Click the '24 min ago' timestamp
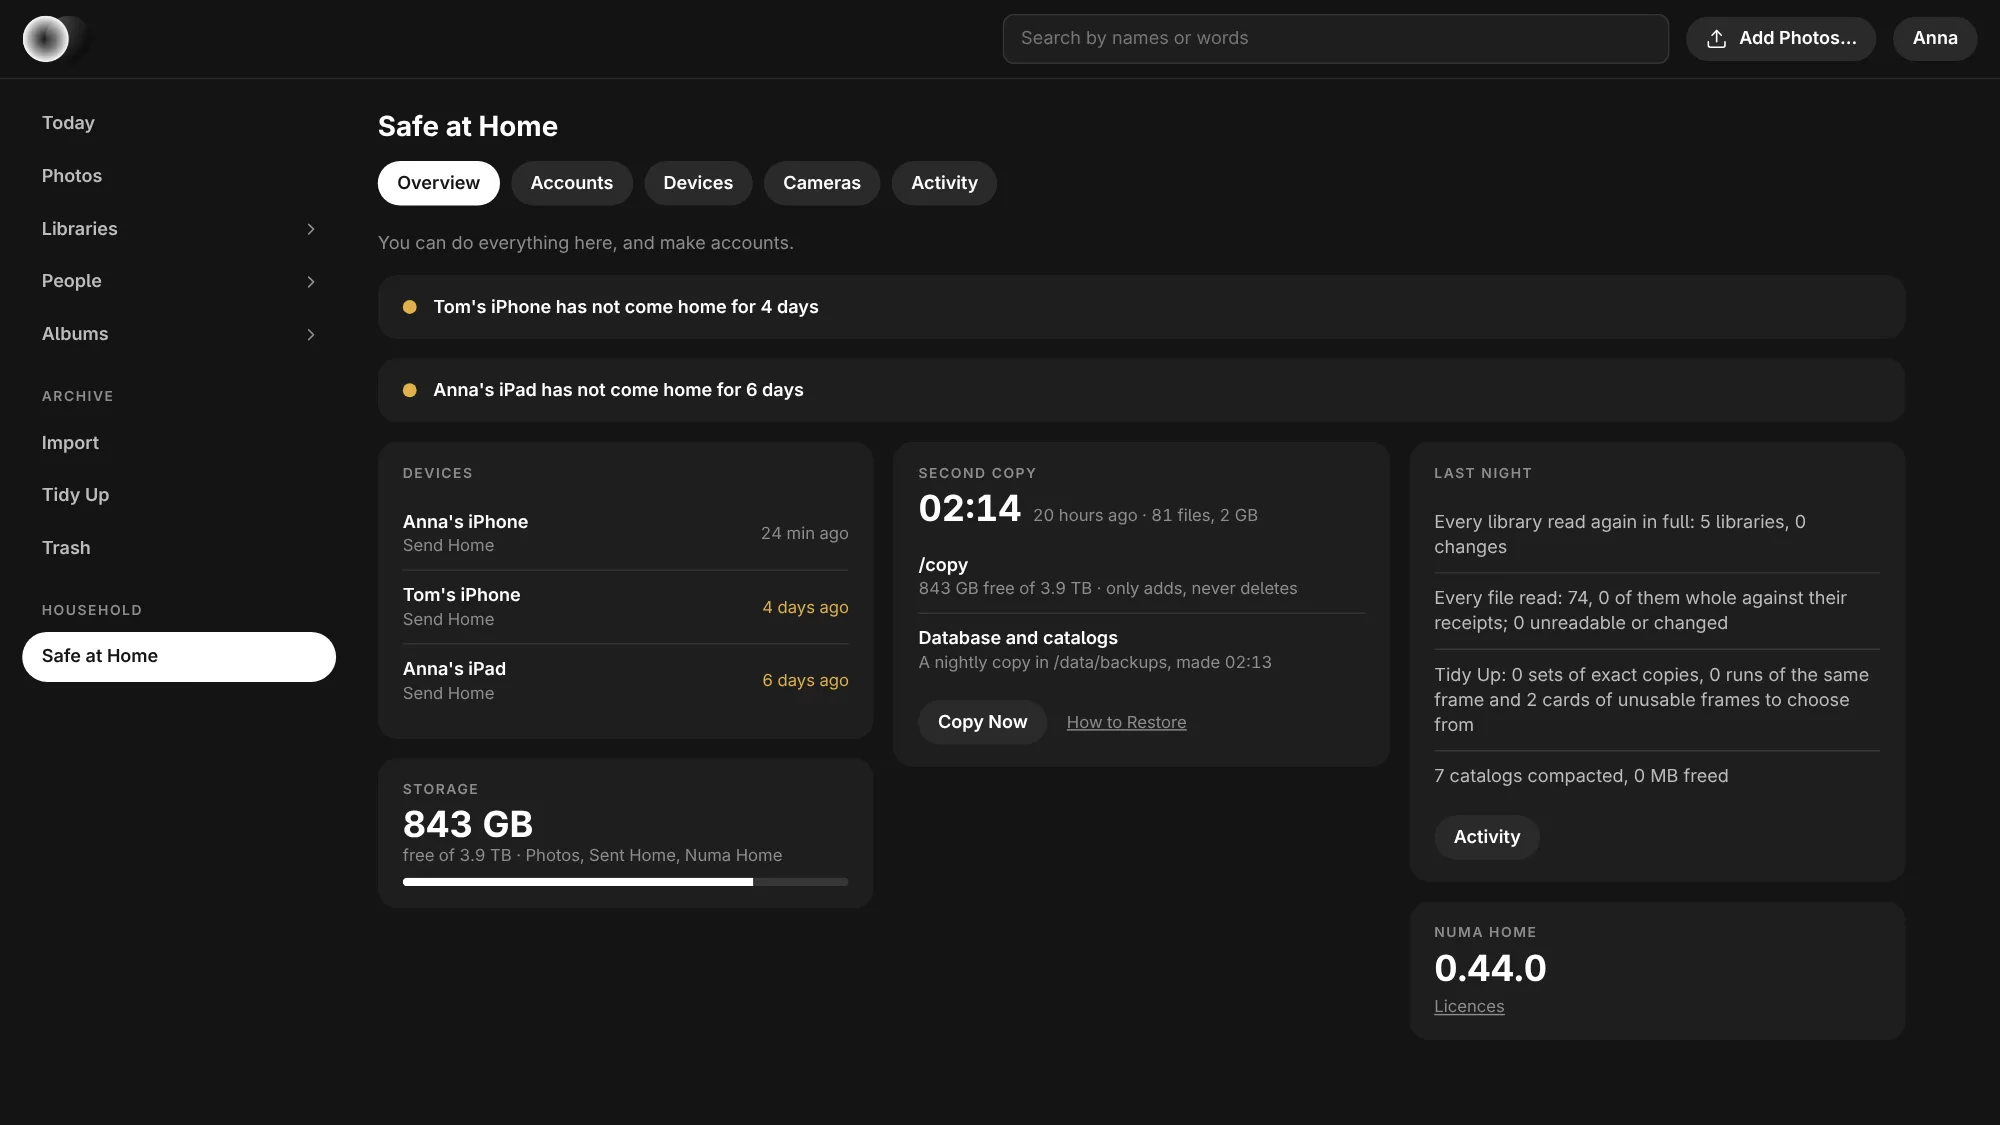The height and width of the screenshot is (1125, 2000). point(804,533)
